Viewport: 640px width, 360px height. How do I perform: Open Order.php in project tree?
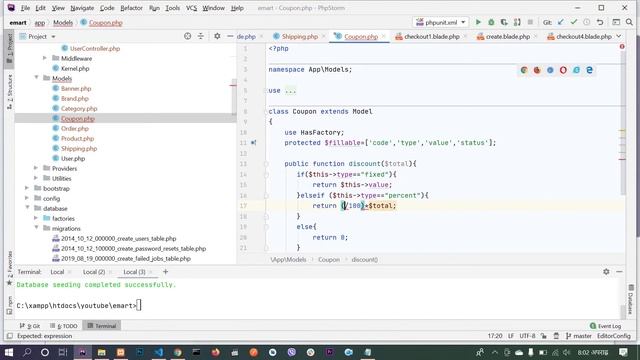[x=75, y=128]
